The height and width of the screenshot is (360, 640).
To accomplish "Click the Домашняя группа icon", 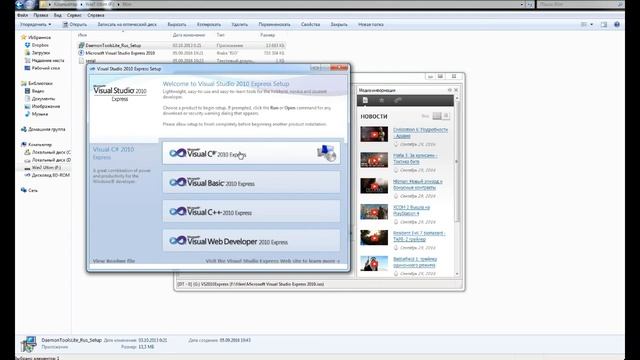I will [24, 129].
